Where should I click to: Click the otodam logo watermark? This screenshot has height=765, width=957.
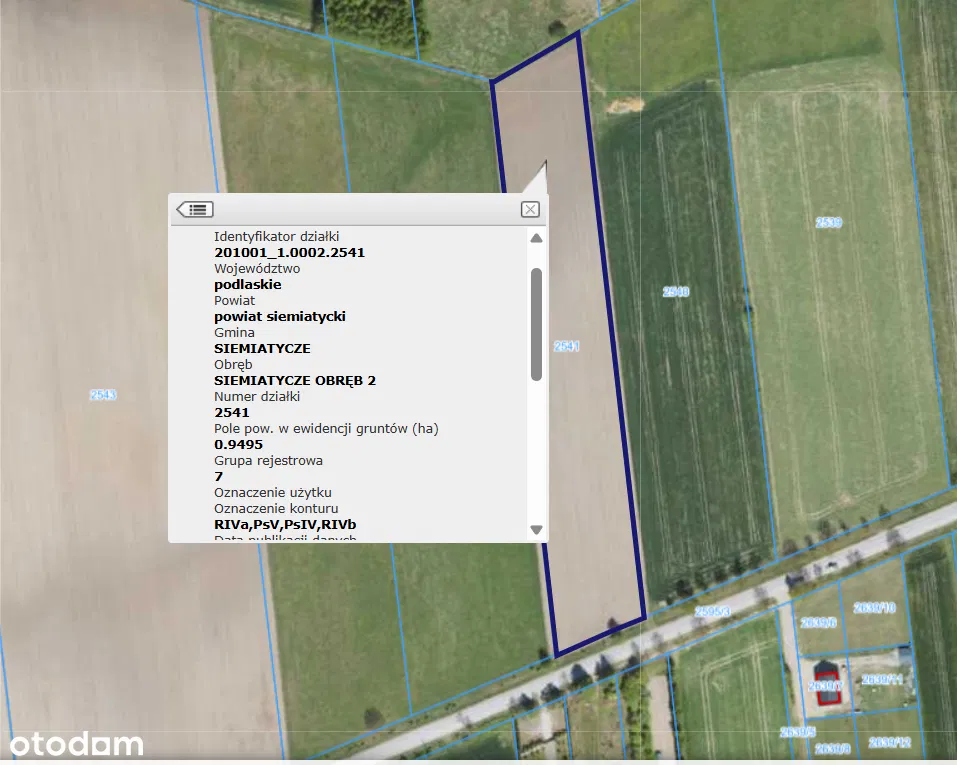(76, 744)
